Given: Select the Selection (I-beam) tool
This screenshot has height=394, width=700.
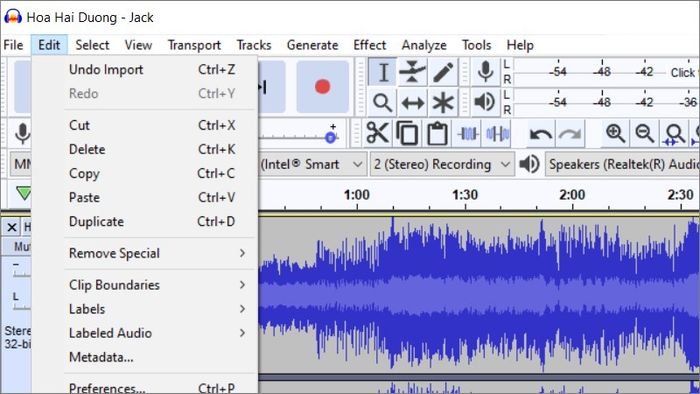Looking at the screenshot, I should pos(383,72).
